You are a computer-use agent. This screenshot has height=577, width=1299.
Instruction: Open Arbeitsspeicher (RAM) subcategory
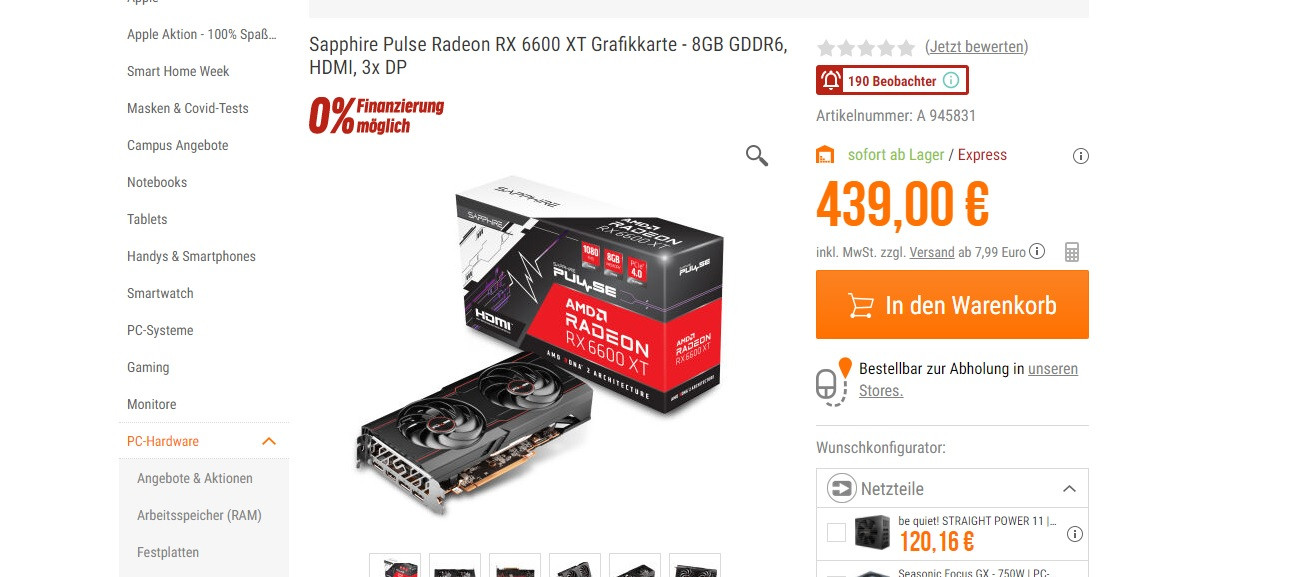point(199,515)
